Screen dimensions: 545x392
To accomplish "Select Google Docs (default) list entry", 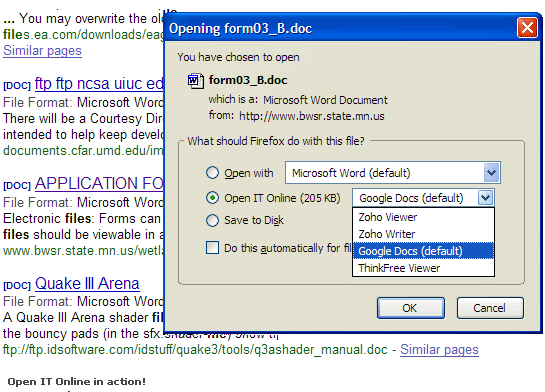I will click(423, 251).
